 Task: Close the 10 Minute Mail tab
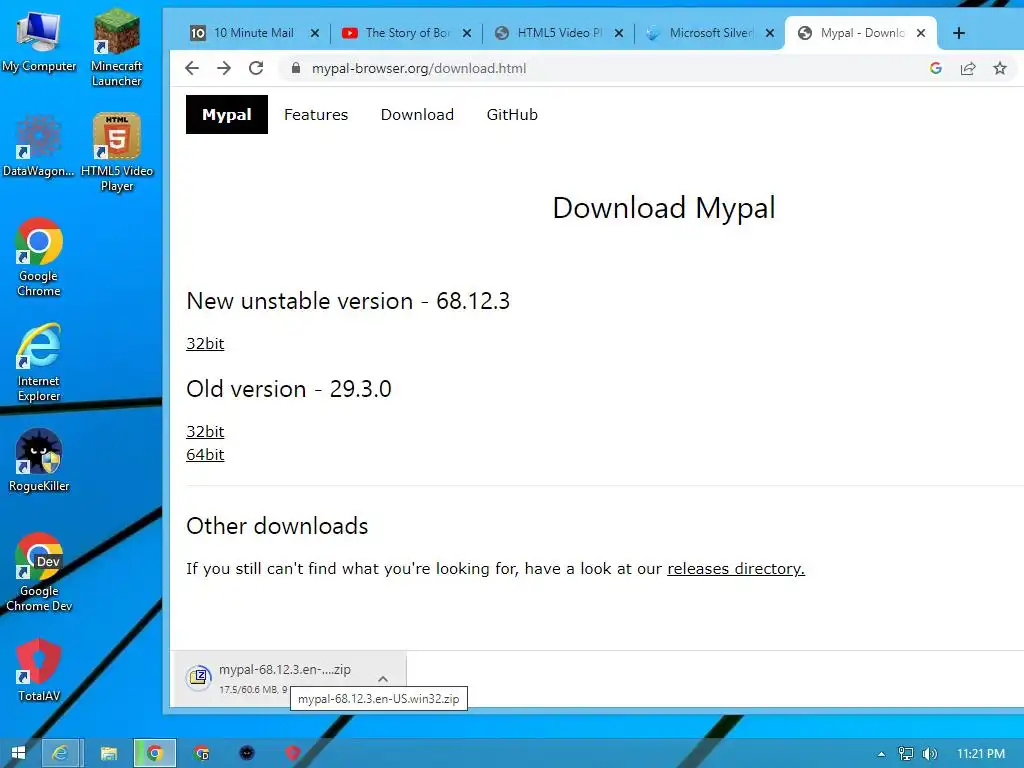click(x=315, y=33)
